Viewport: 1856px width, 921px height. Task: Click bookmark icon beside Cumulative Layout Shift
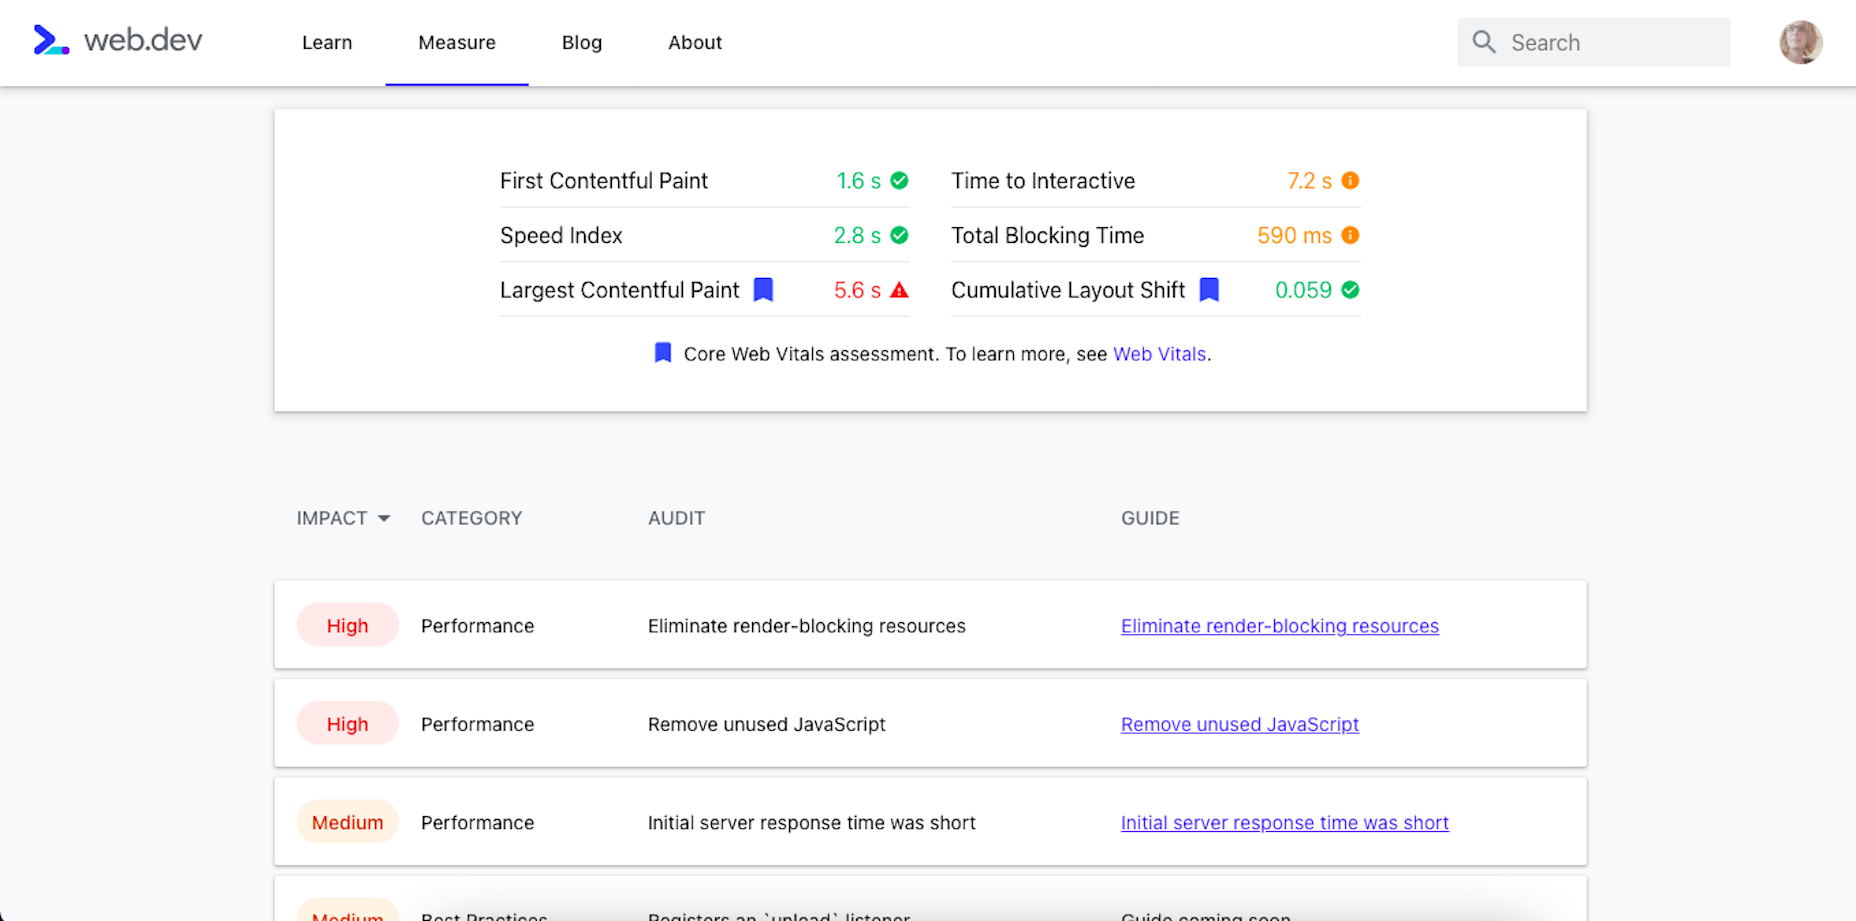(x=1209, y=290)
